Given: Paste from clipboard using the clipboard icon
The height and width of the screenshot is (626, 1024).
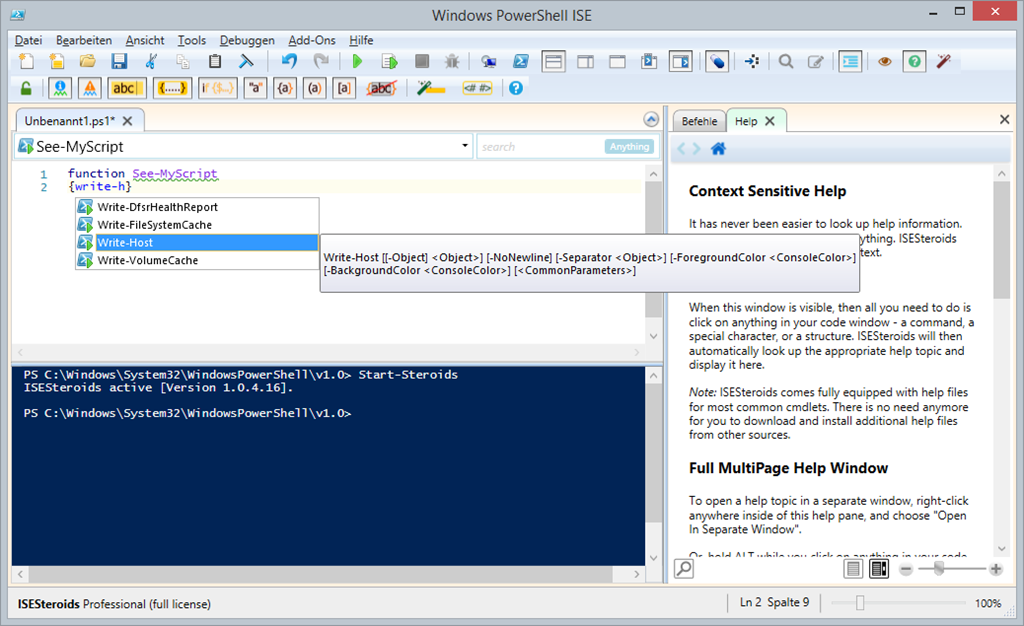Looking at the screenshot, I should (214, 61).
